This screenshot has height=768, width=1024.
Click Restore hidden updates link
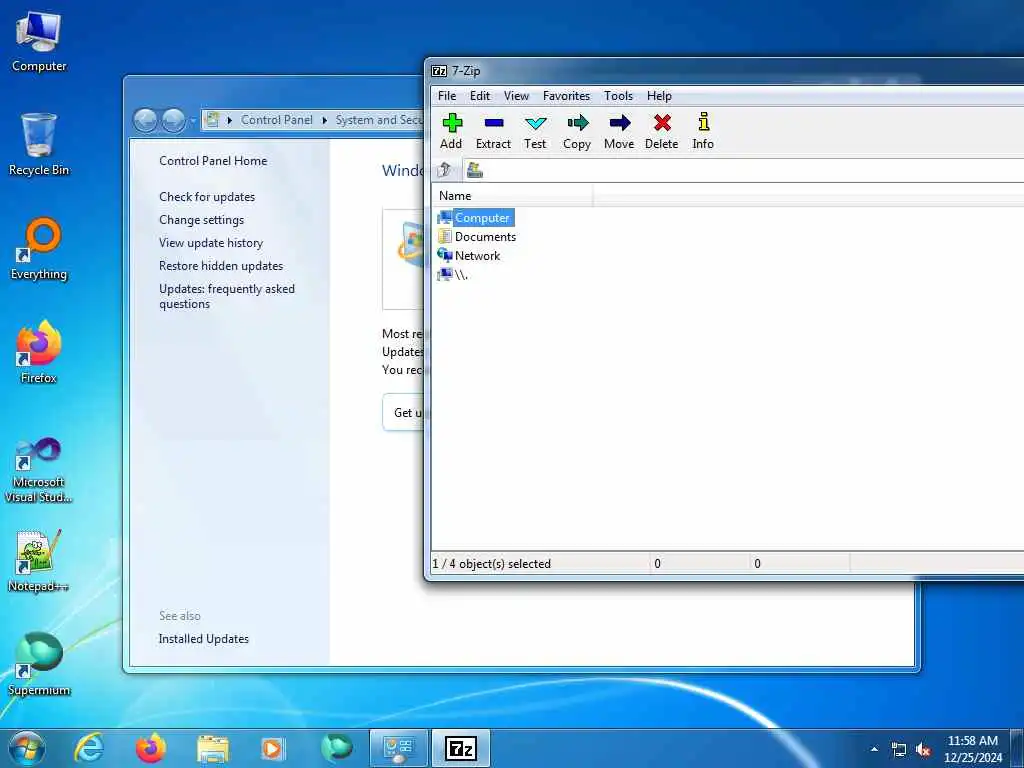click(221, 266)
